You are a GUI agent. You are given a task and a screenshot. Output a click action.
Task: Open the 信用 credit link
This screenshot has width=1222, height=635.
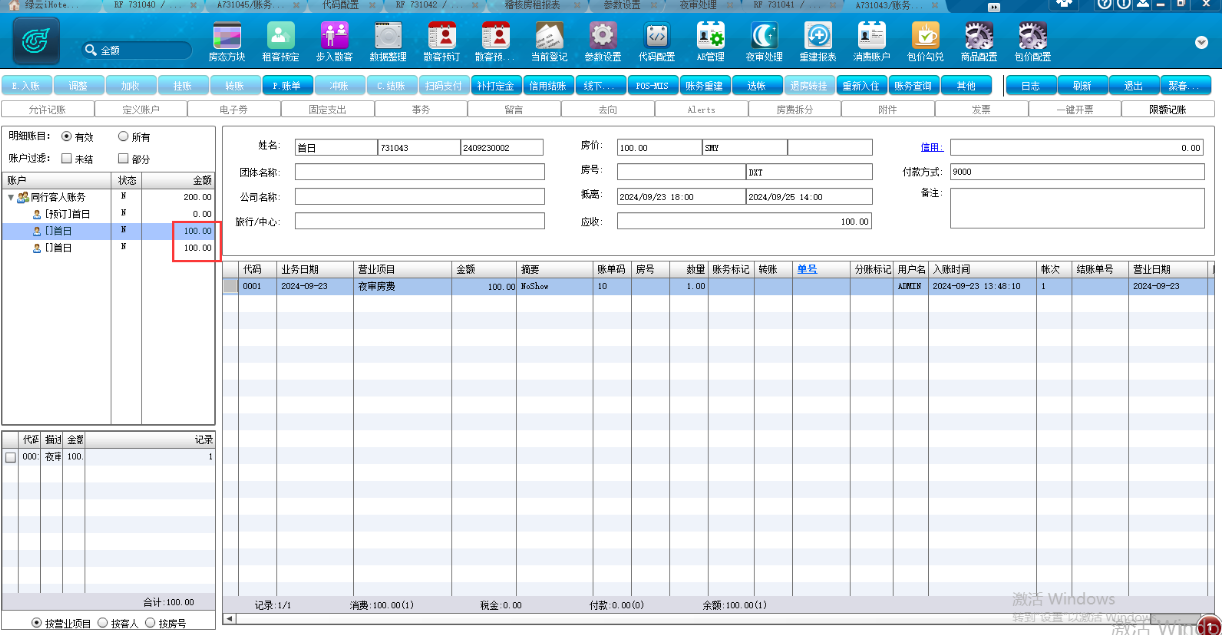point(932,147)
